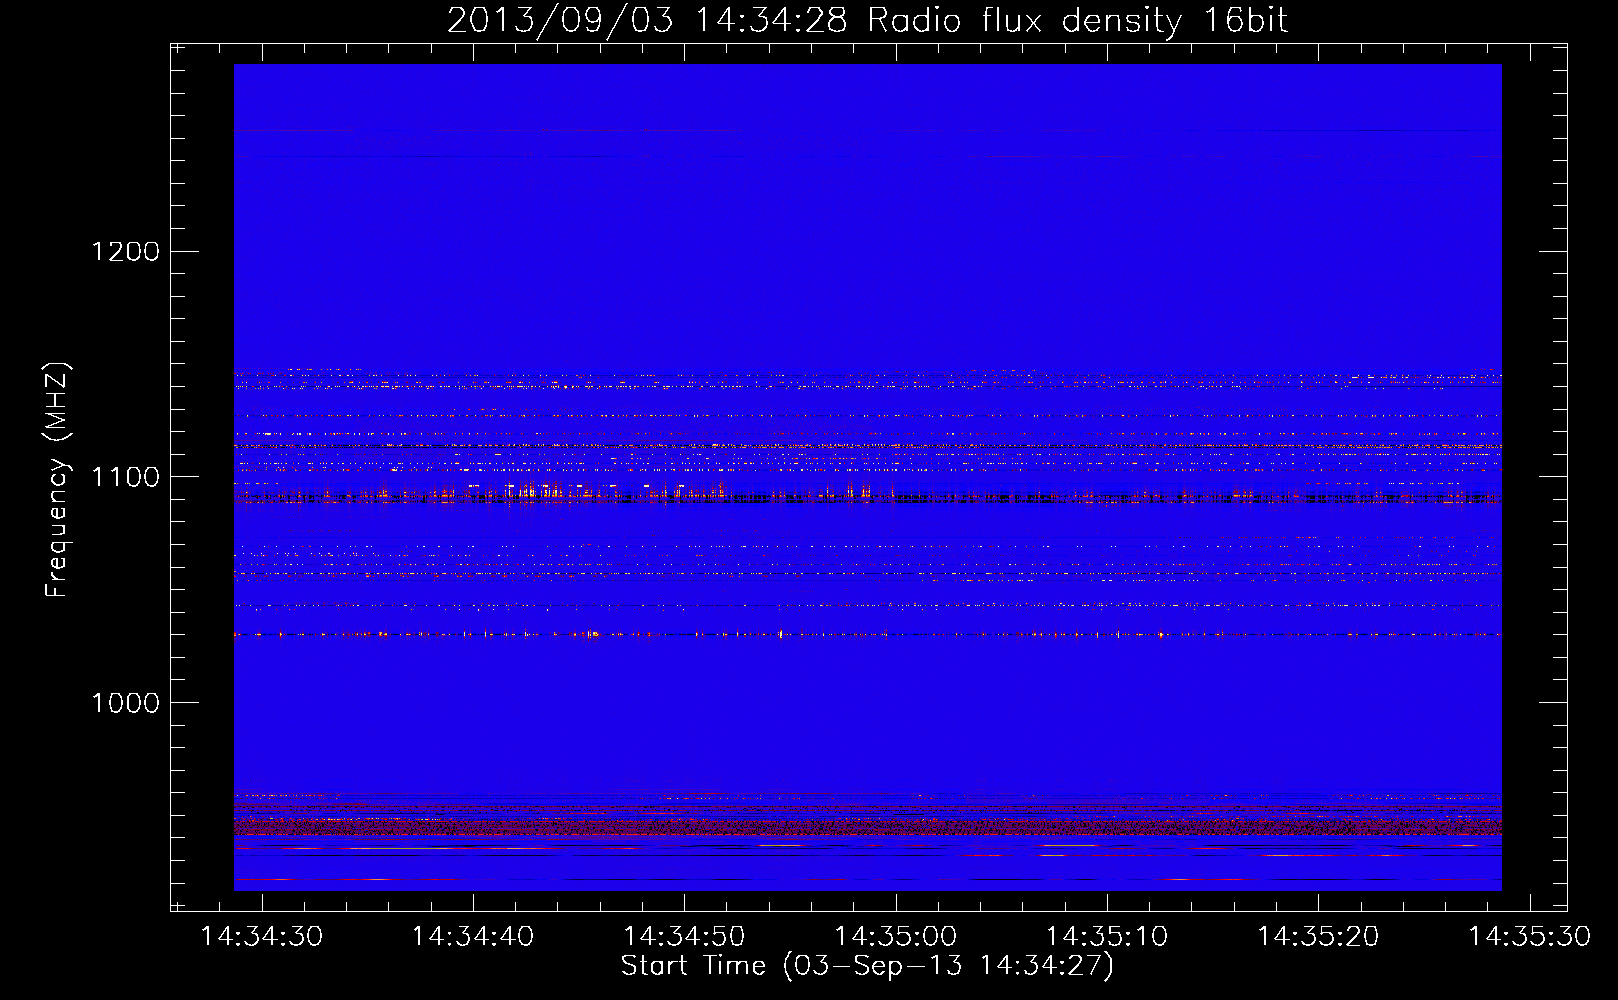Click the 1100 frequency tick label
This screenshot has width=1618, height=1000.
(126, 477)
